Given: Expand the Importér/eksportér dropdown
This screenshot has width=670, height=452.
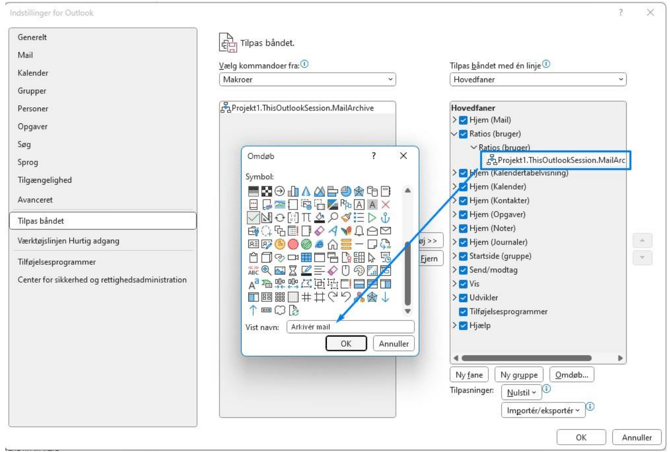Looking at the screenshot, I should [543, 410].
